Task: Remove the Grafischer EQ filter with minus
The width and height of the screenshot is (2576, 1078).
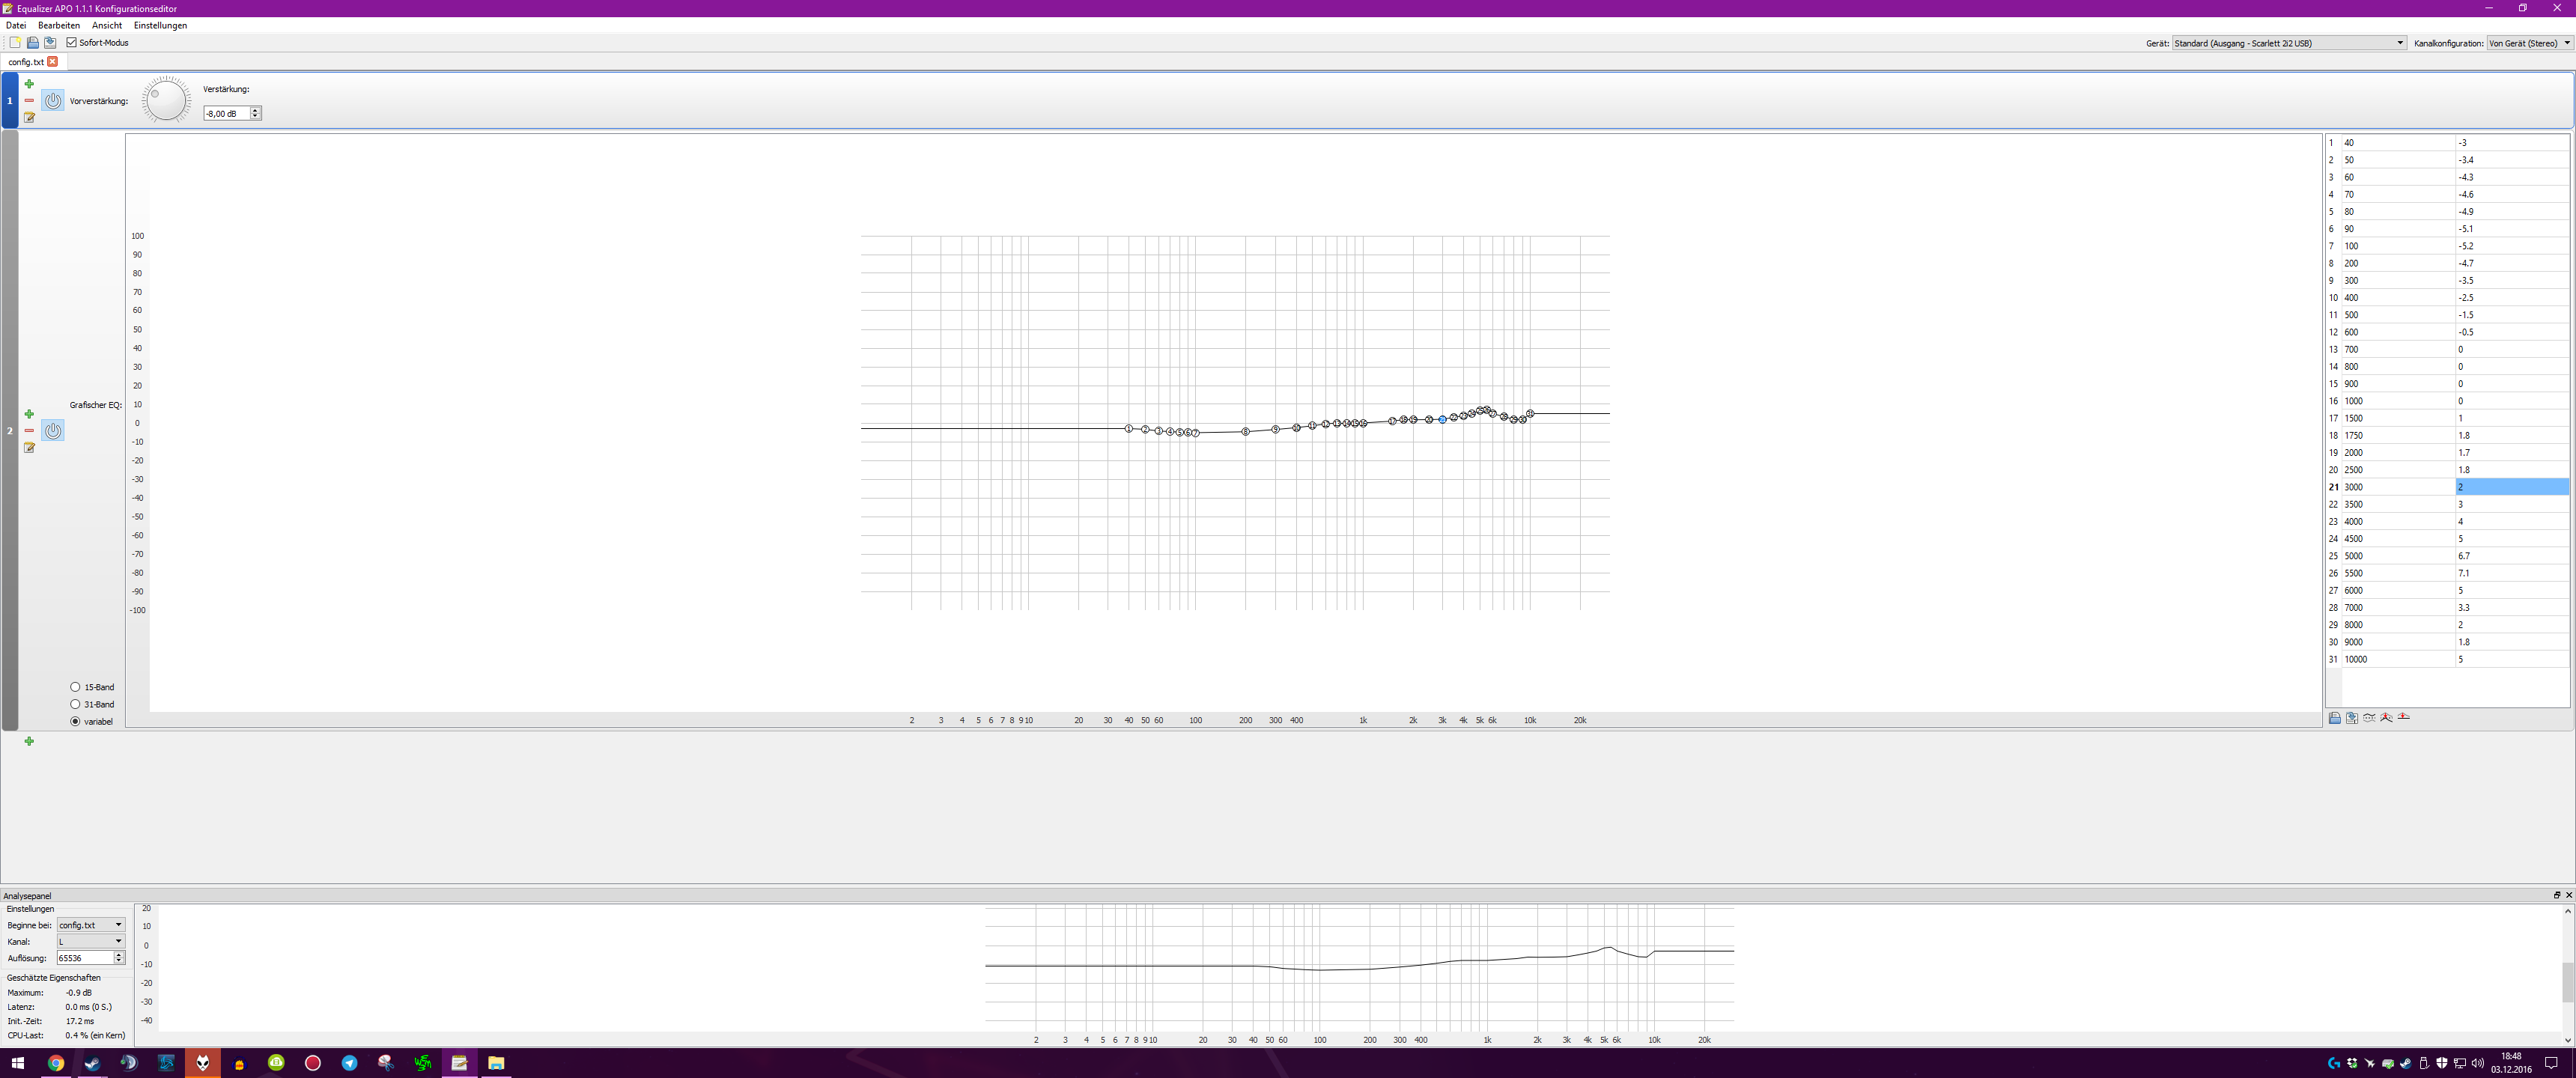Action: click(x=29, y=431)
